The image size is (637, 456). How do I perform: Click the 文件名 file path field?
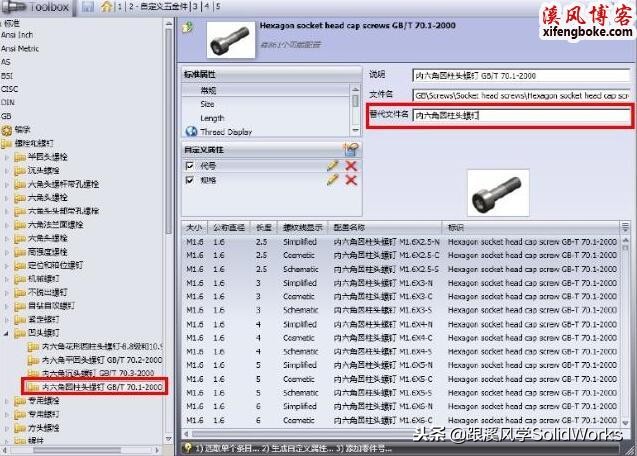tap(521, 95)
